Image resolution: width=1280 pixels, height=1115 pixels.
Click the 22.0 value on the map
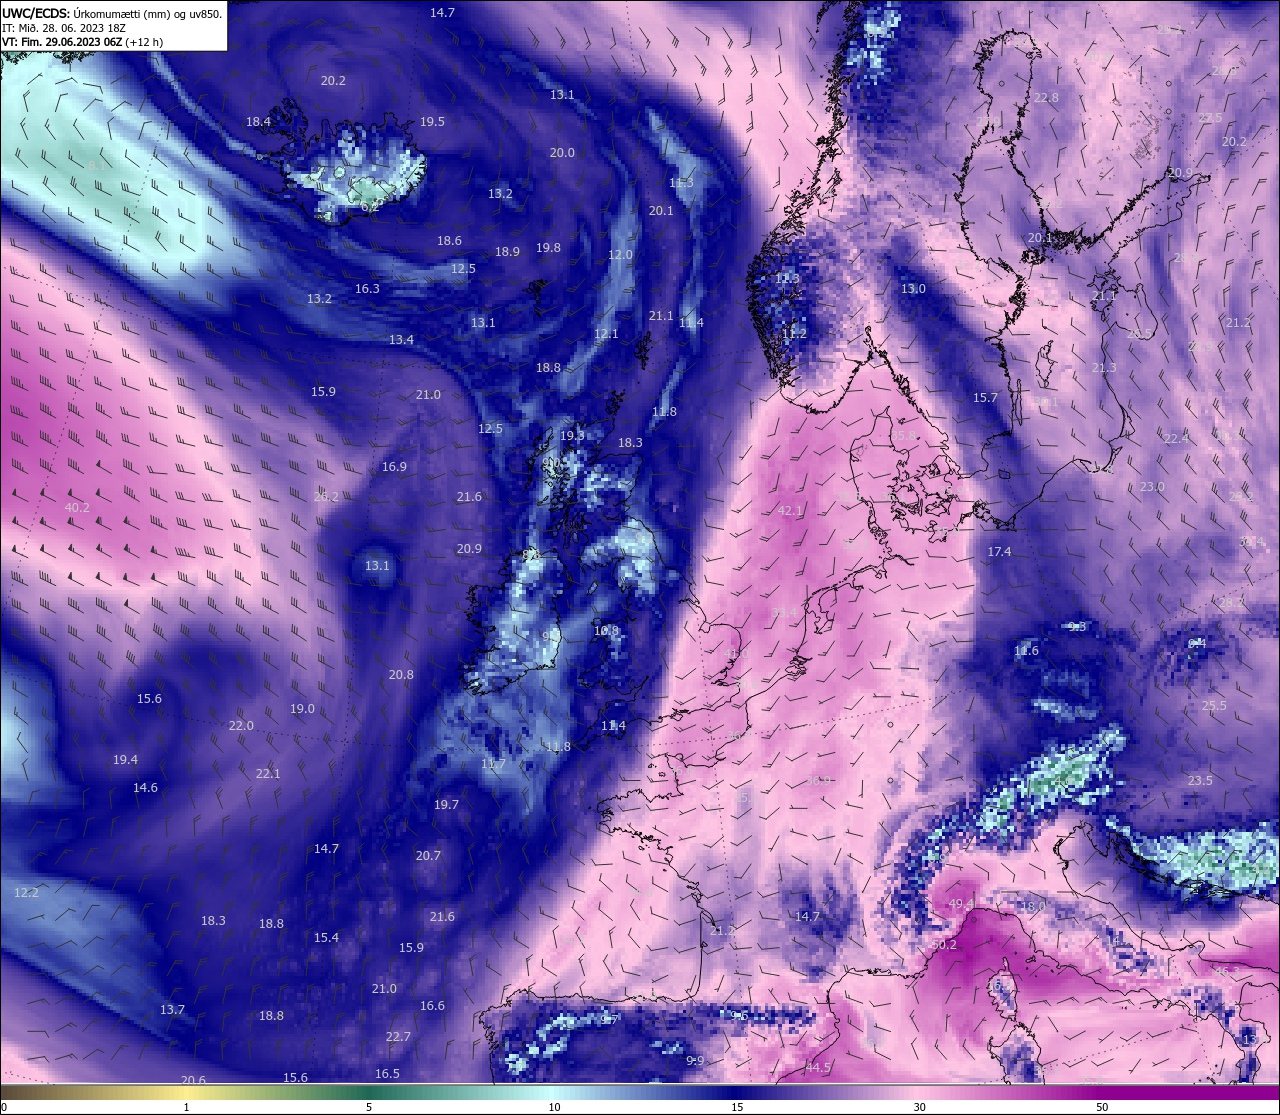click(x=241, y=726)
